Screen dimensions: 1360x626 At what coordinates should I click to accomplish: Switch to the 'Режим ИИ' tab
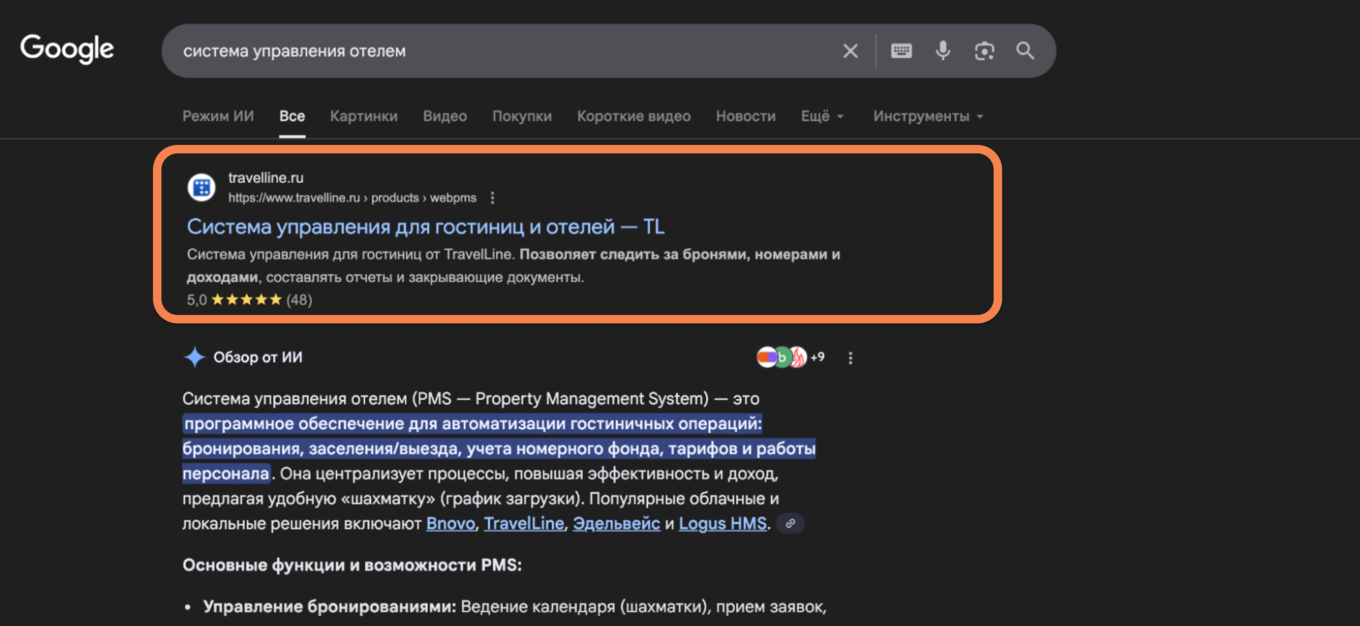[x=218, y=116]
